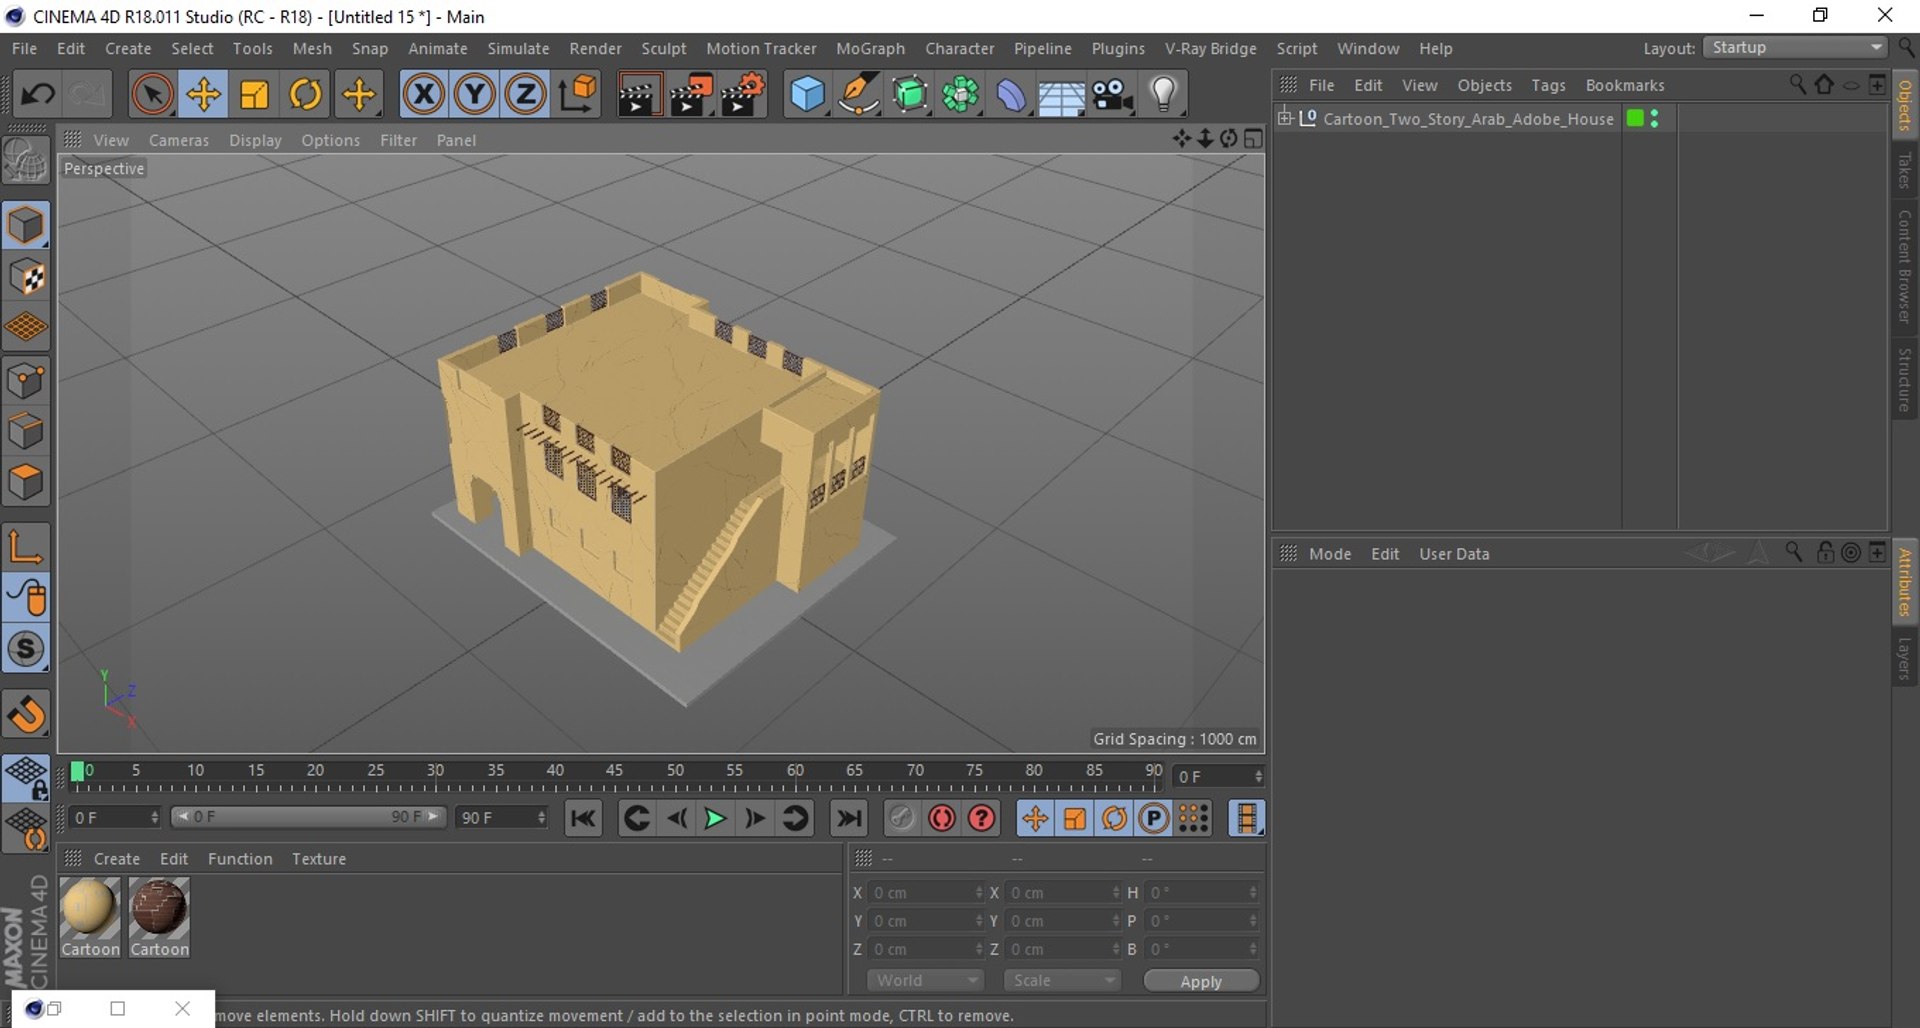Toggle X axis lock

click(x=424, y=95)
